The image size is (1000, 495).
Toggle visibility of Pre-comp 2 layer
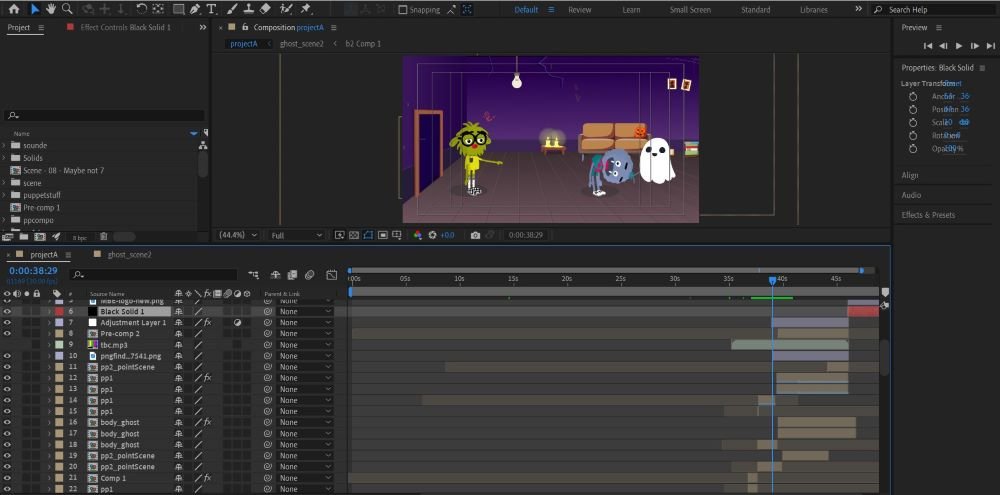(7, 334)
